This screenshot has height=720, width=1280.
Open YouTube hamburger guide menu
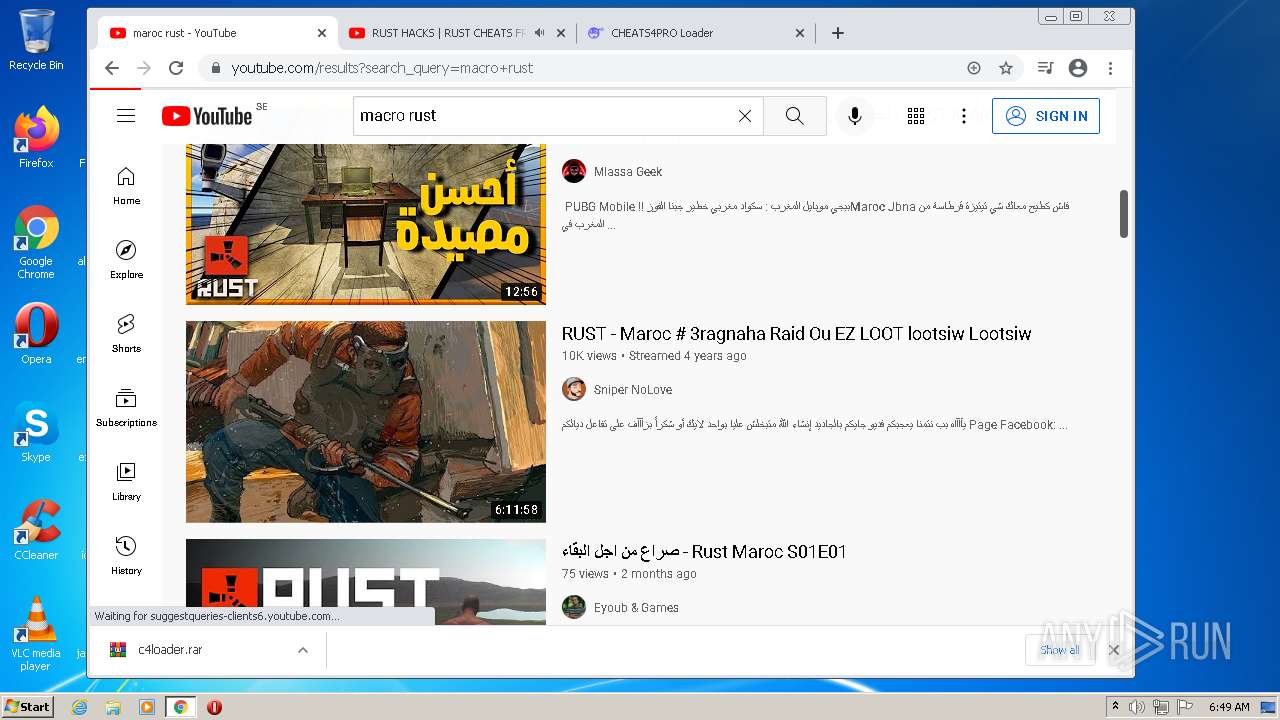[126, 116]
